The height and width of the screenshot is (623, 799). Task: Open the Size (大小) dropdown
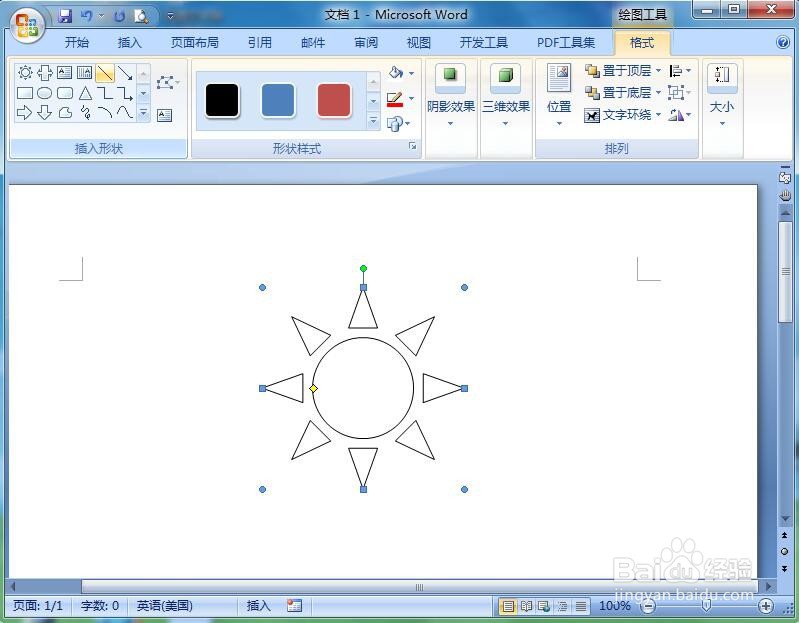pos(722,96)
